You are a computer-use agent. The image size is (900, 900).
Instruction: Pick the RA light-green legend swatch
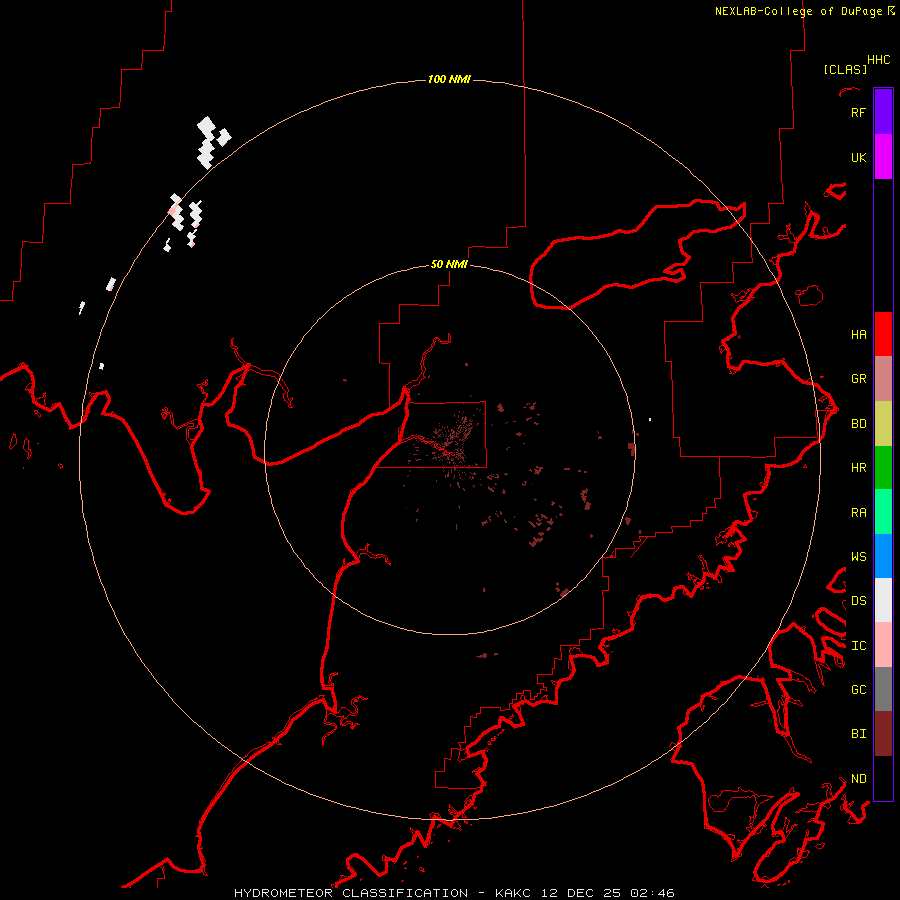(x=883, y=512)
